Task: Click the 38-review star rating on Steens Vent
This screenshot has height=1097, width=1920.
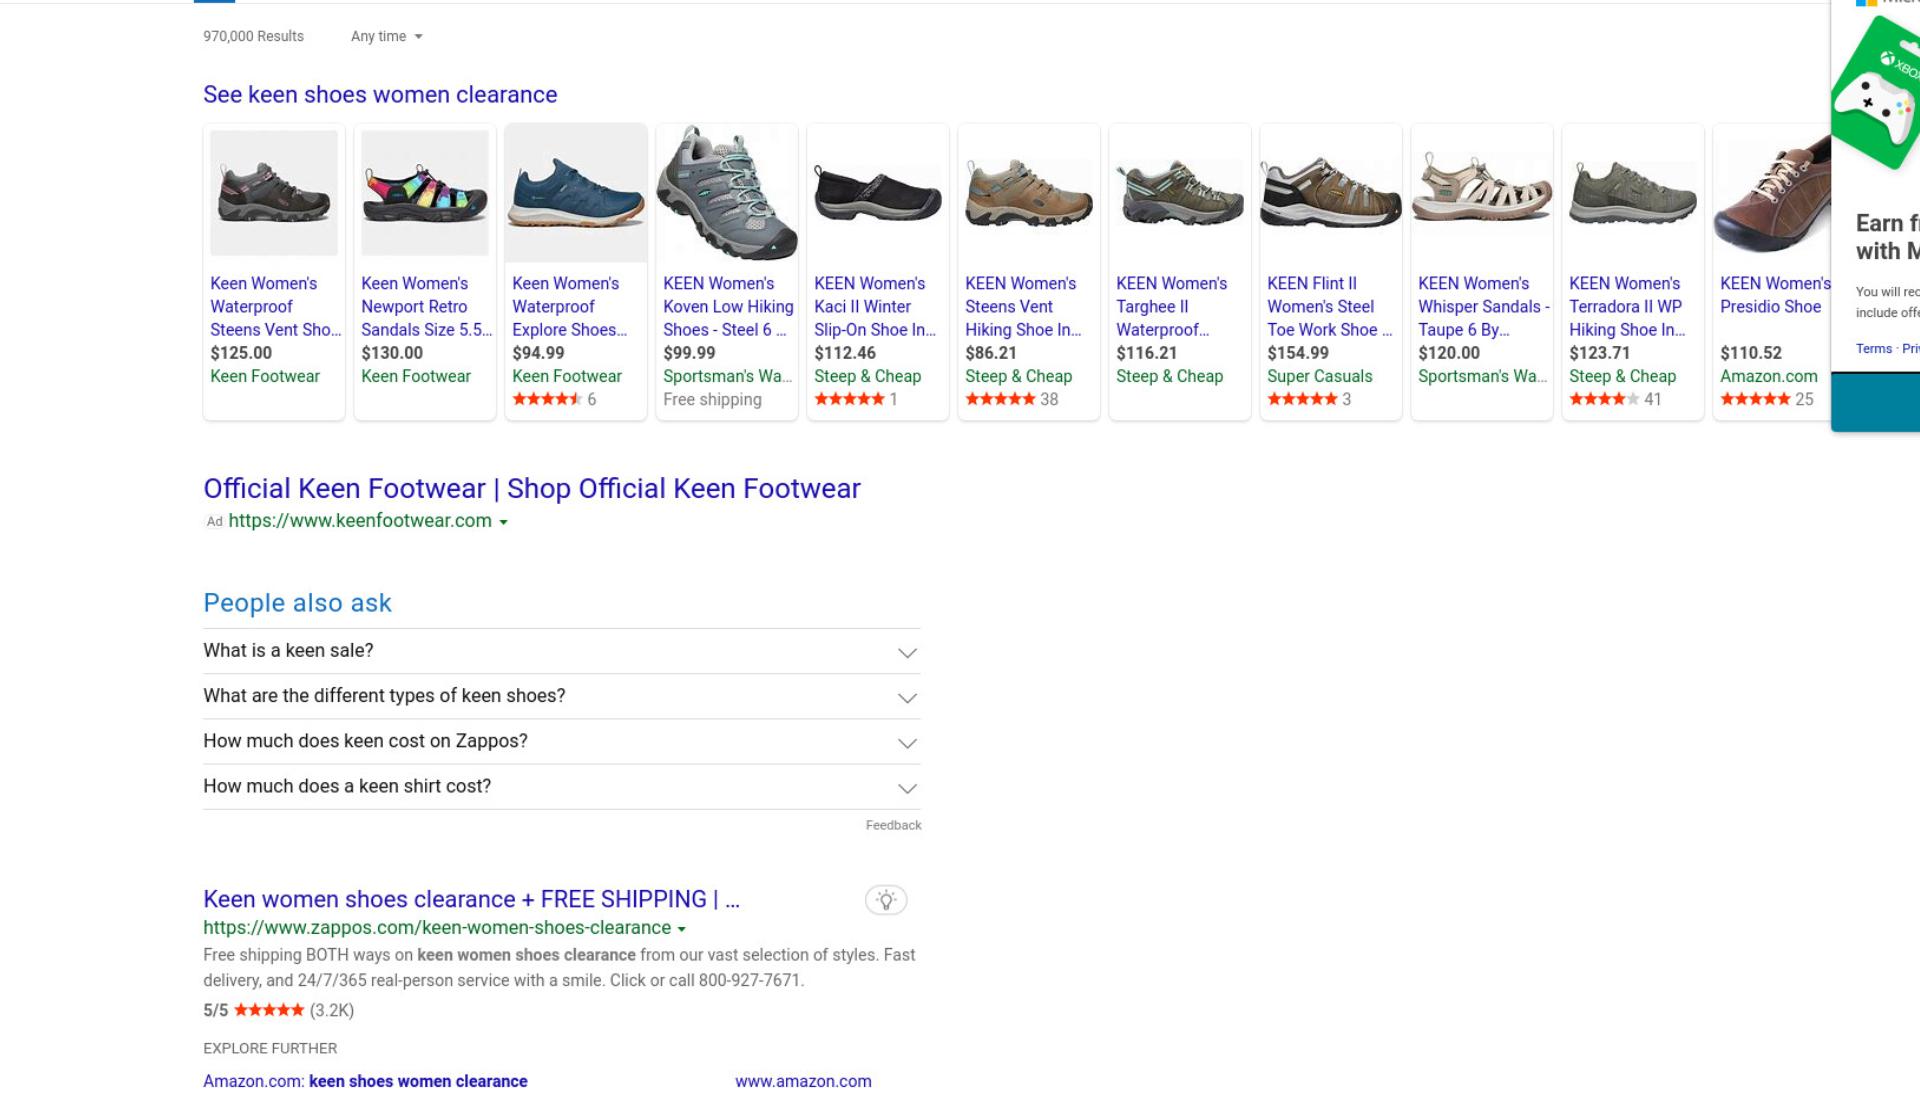Action: point(1011,399)
